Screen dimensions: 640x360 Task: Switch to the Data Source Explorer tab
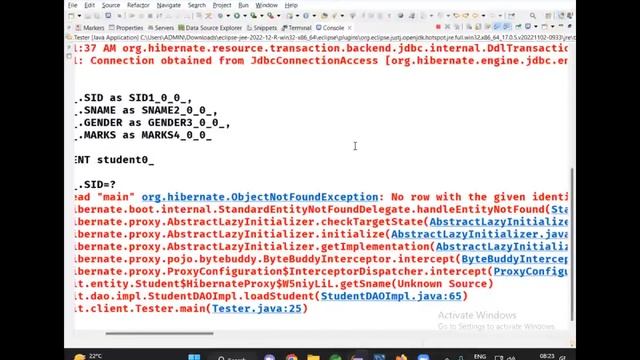pos(210,28)
